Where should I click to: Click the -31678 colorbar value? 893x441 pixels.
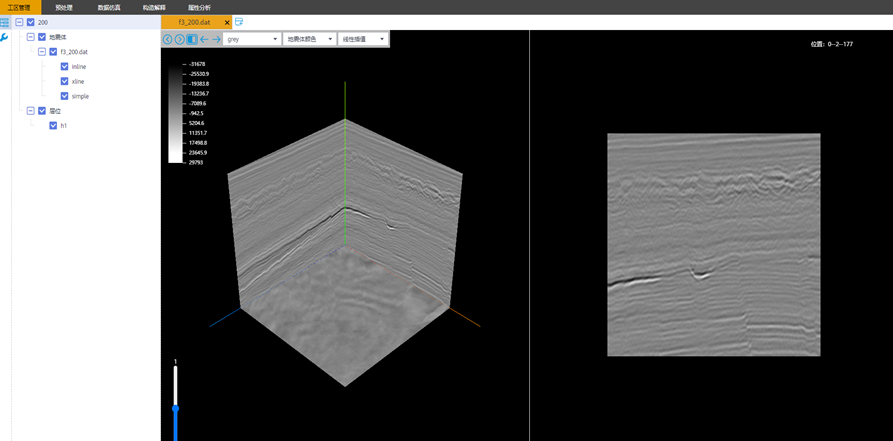pyautogui.click(x=196, y=64)
